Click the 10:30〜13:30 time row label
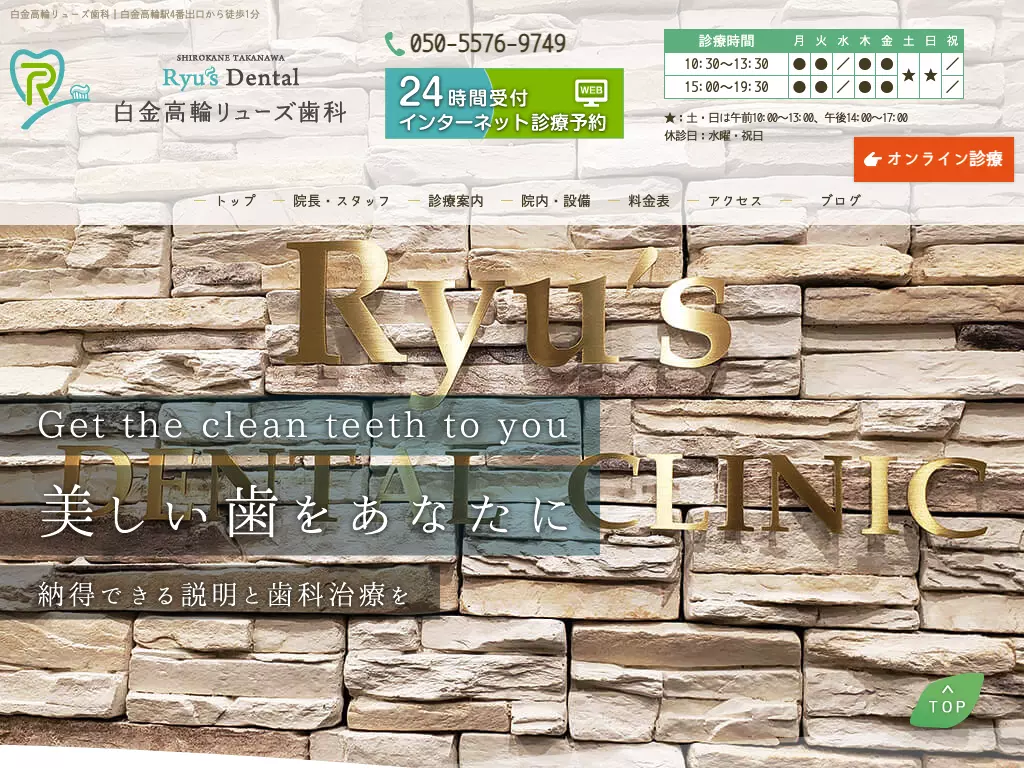1024x768 pixels. point(726,64)
